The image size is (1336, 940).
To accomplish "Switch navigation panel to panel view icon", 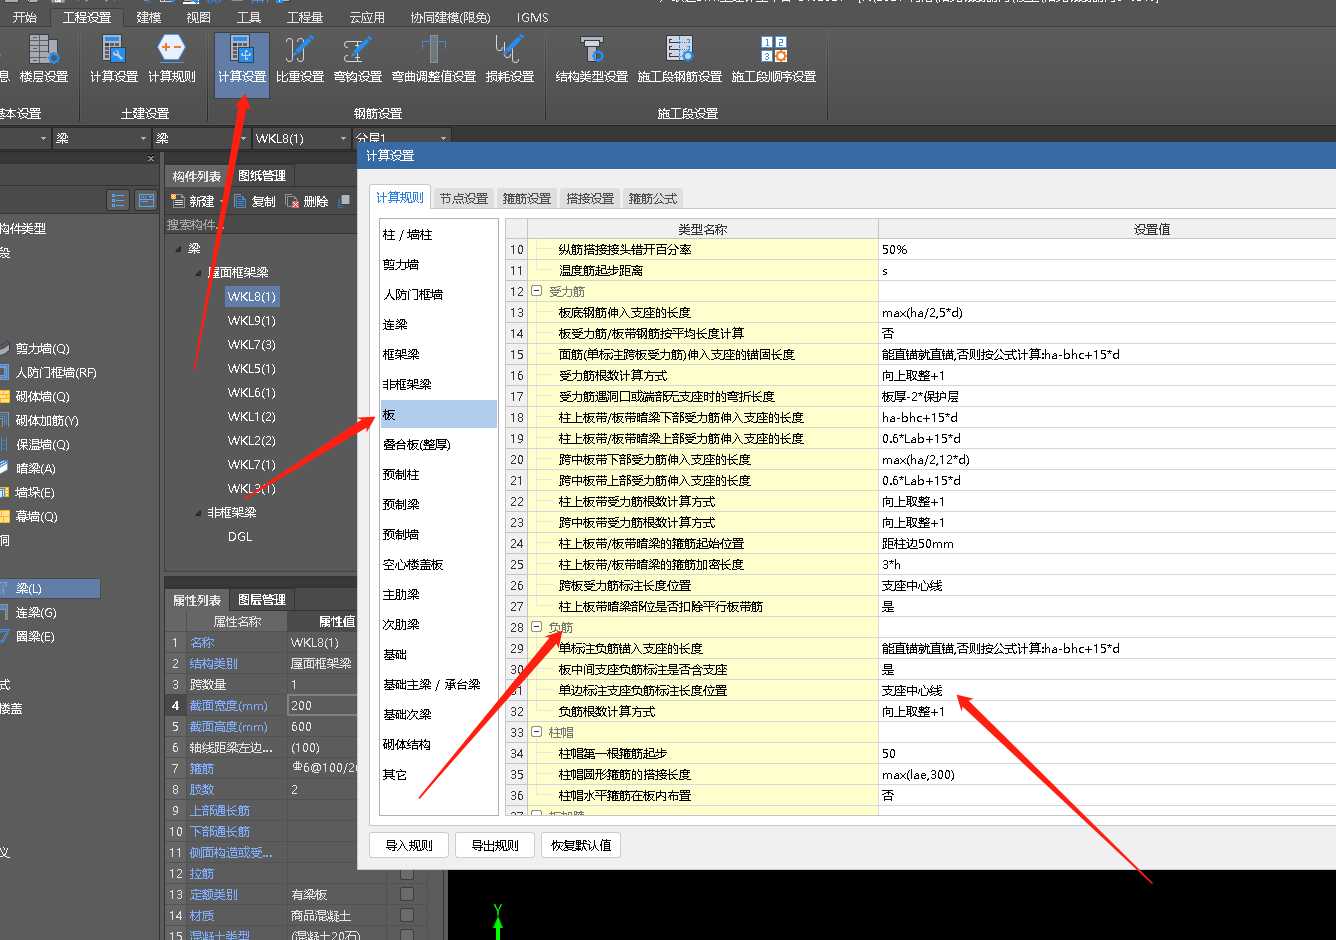I will pos(146,200).
